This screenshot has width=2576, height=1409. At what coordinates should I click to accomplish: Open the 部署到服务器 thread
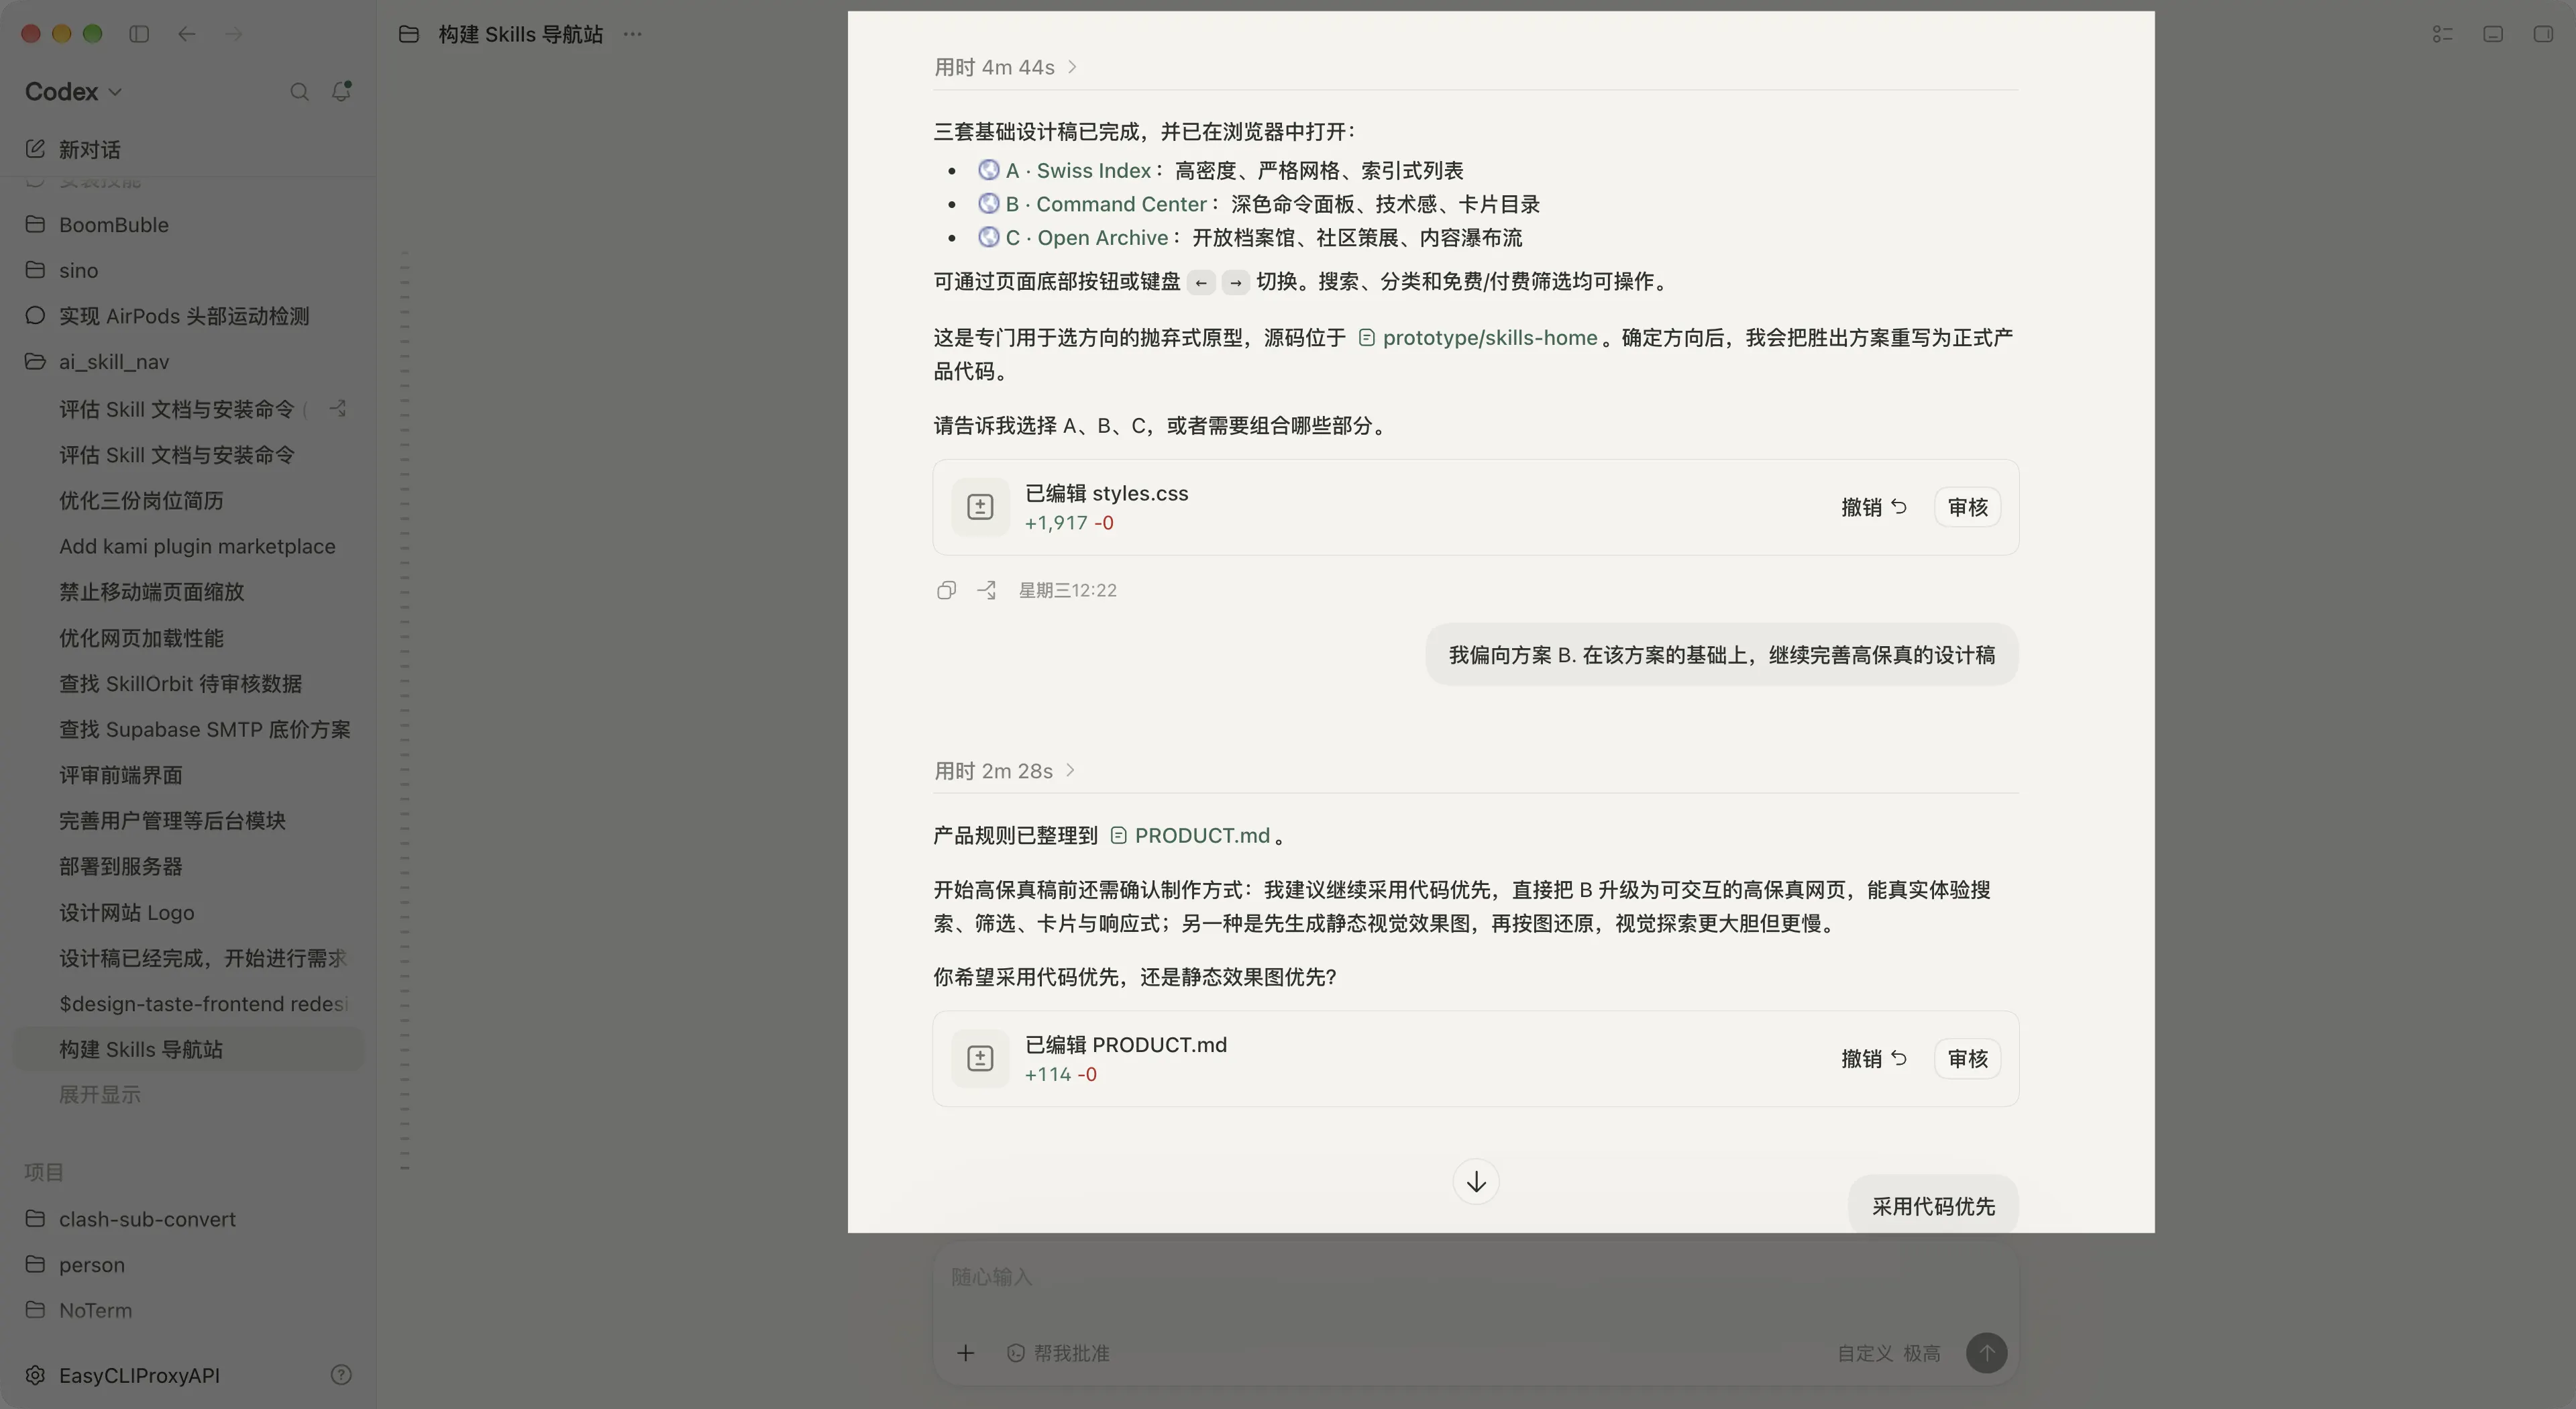(190, 866)
